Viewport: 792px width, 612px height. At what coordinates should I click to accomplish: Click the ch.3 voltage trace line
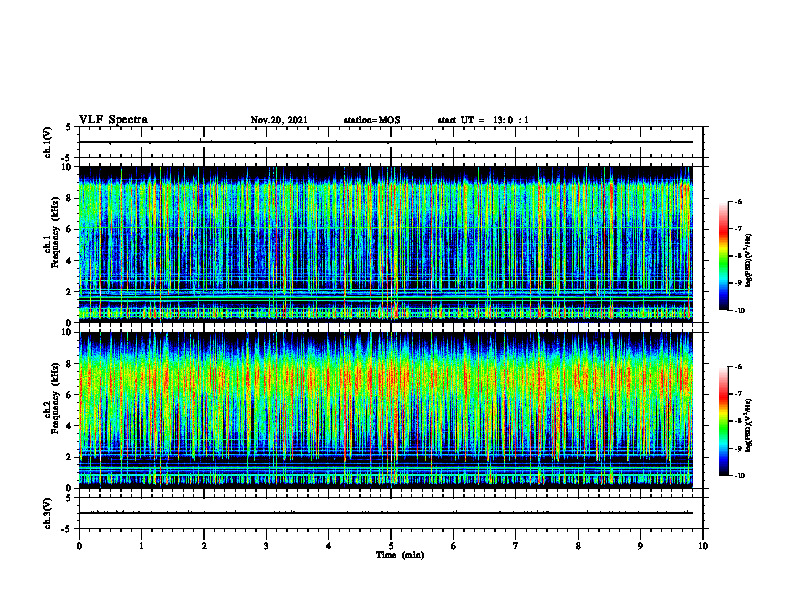pos(386,513)
